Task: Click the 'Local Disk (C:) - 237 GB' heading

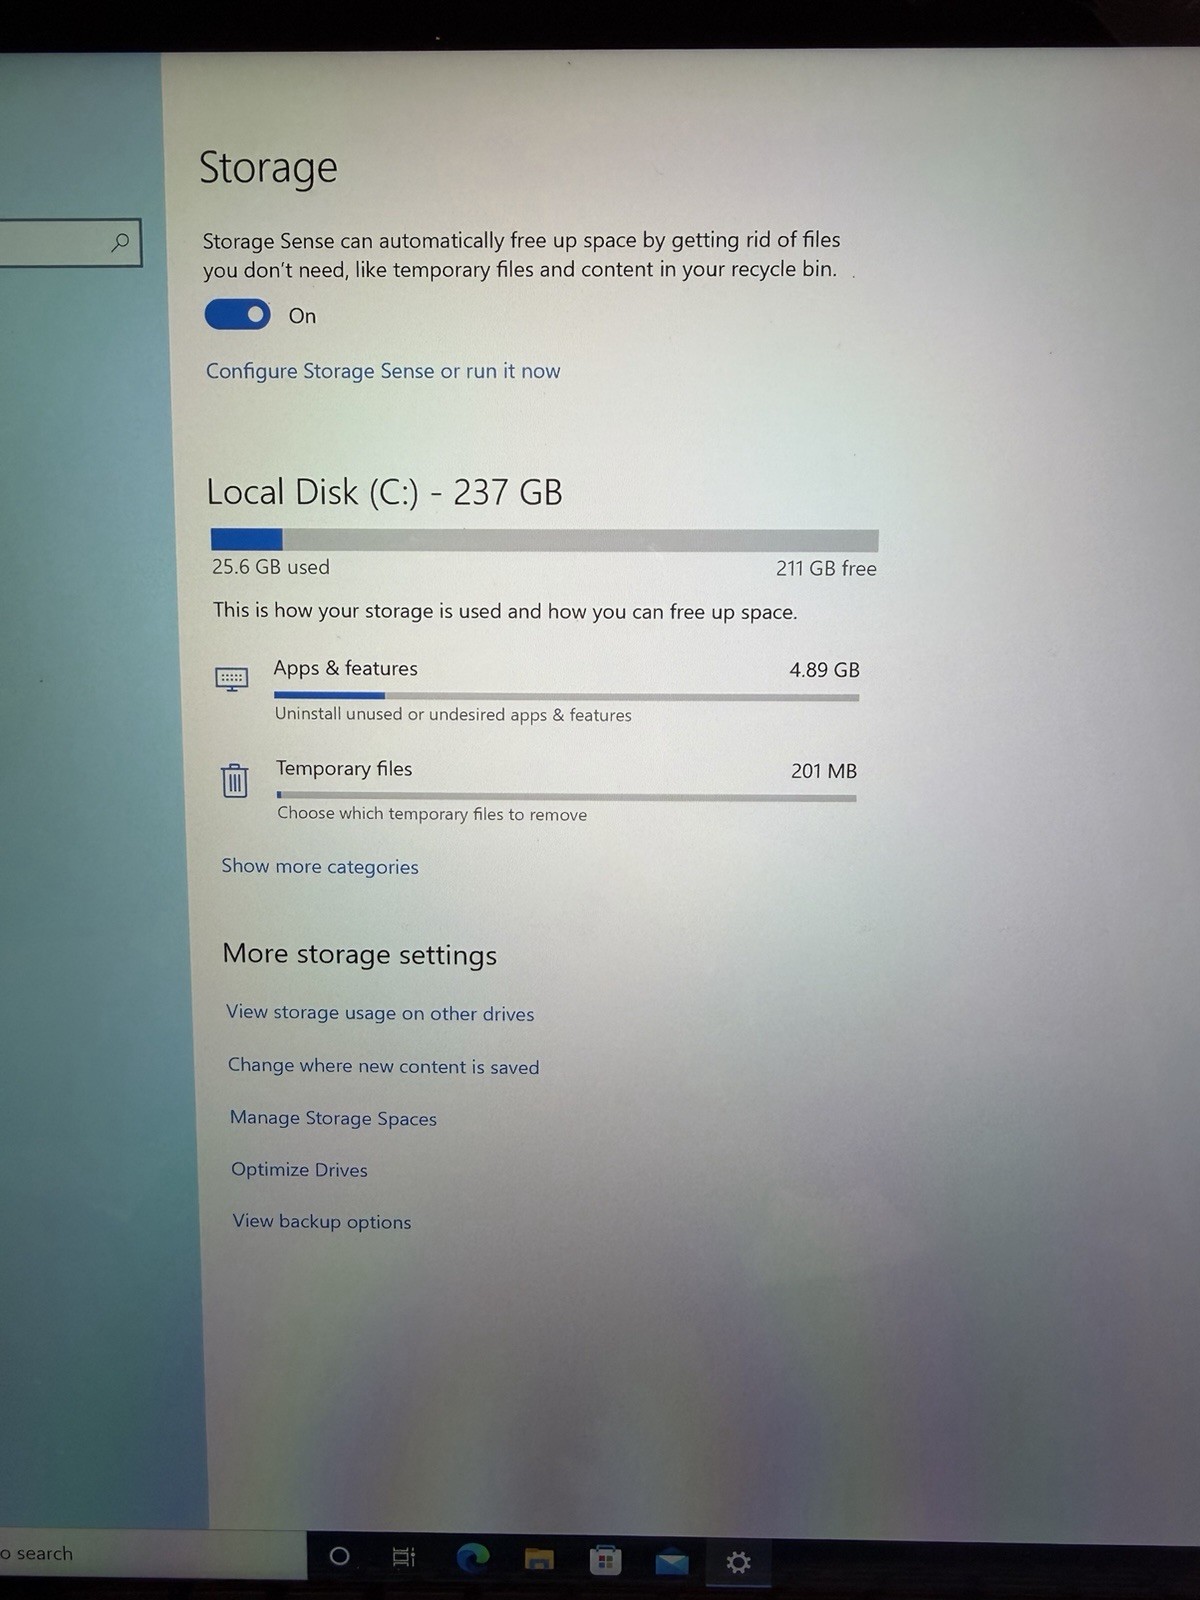Action: [x=385, y=492]
